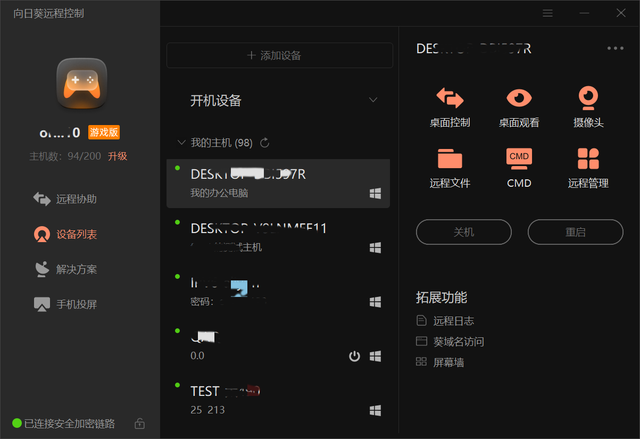The height and width of the screenshot is (439, 640).
Task: Click the 主机数: 94/200 text
Action: 65,156
